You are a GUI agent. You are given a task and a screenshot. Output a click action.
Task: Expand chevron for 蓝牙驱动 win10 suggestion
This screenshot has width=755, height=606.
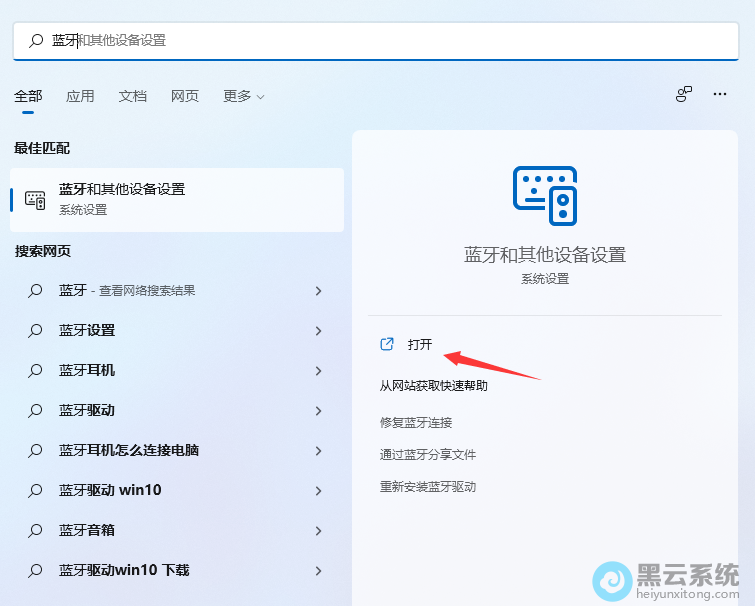(319, 491)
